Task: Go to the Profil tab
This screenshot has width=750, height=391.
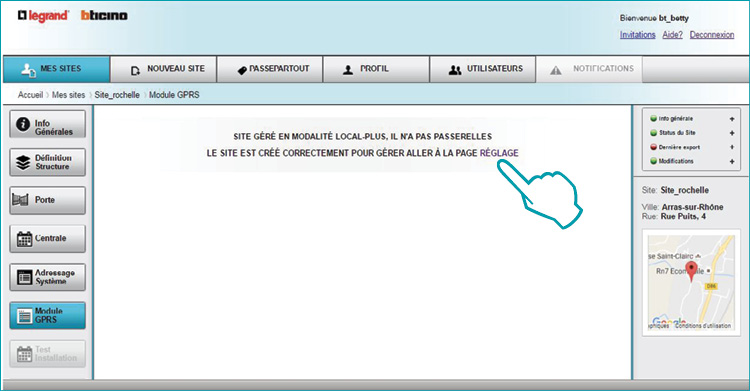Action: coord(376,69)
